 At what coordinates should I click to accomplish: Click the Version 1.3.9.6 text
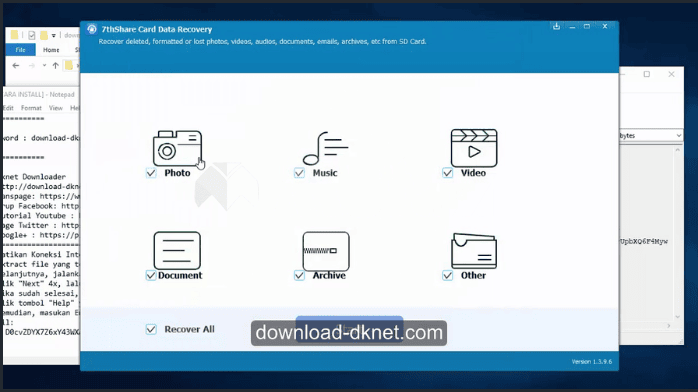592,362
